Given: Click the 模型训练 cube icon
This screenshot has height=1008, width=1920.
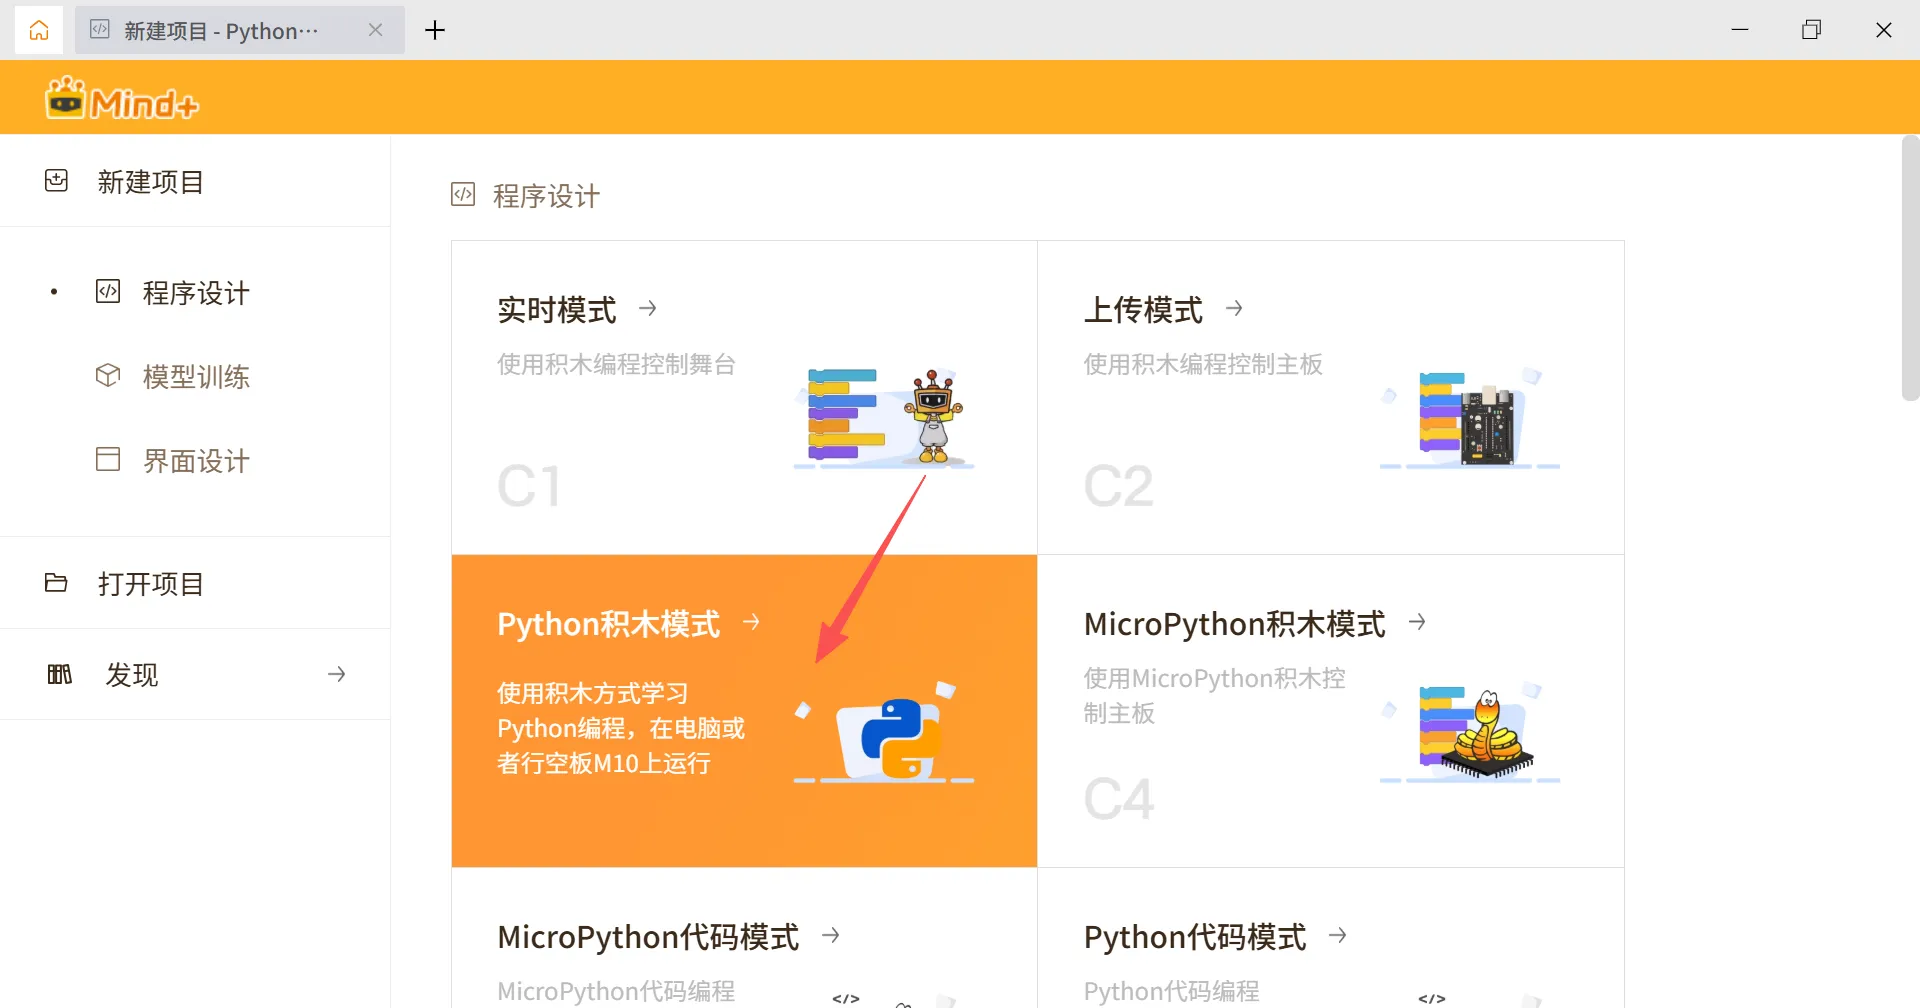Looking at the screenshot, I should (x=108, y=376).
